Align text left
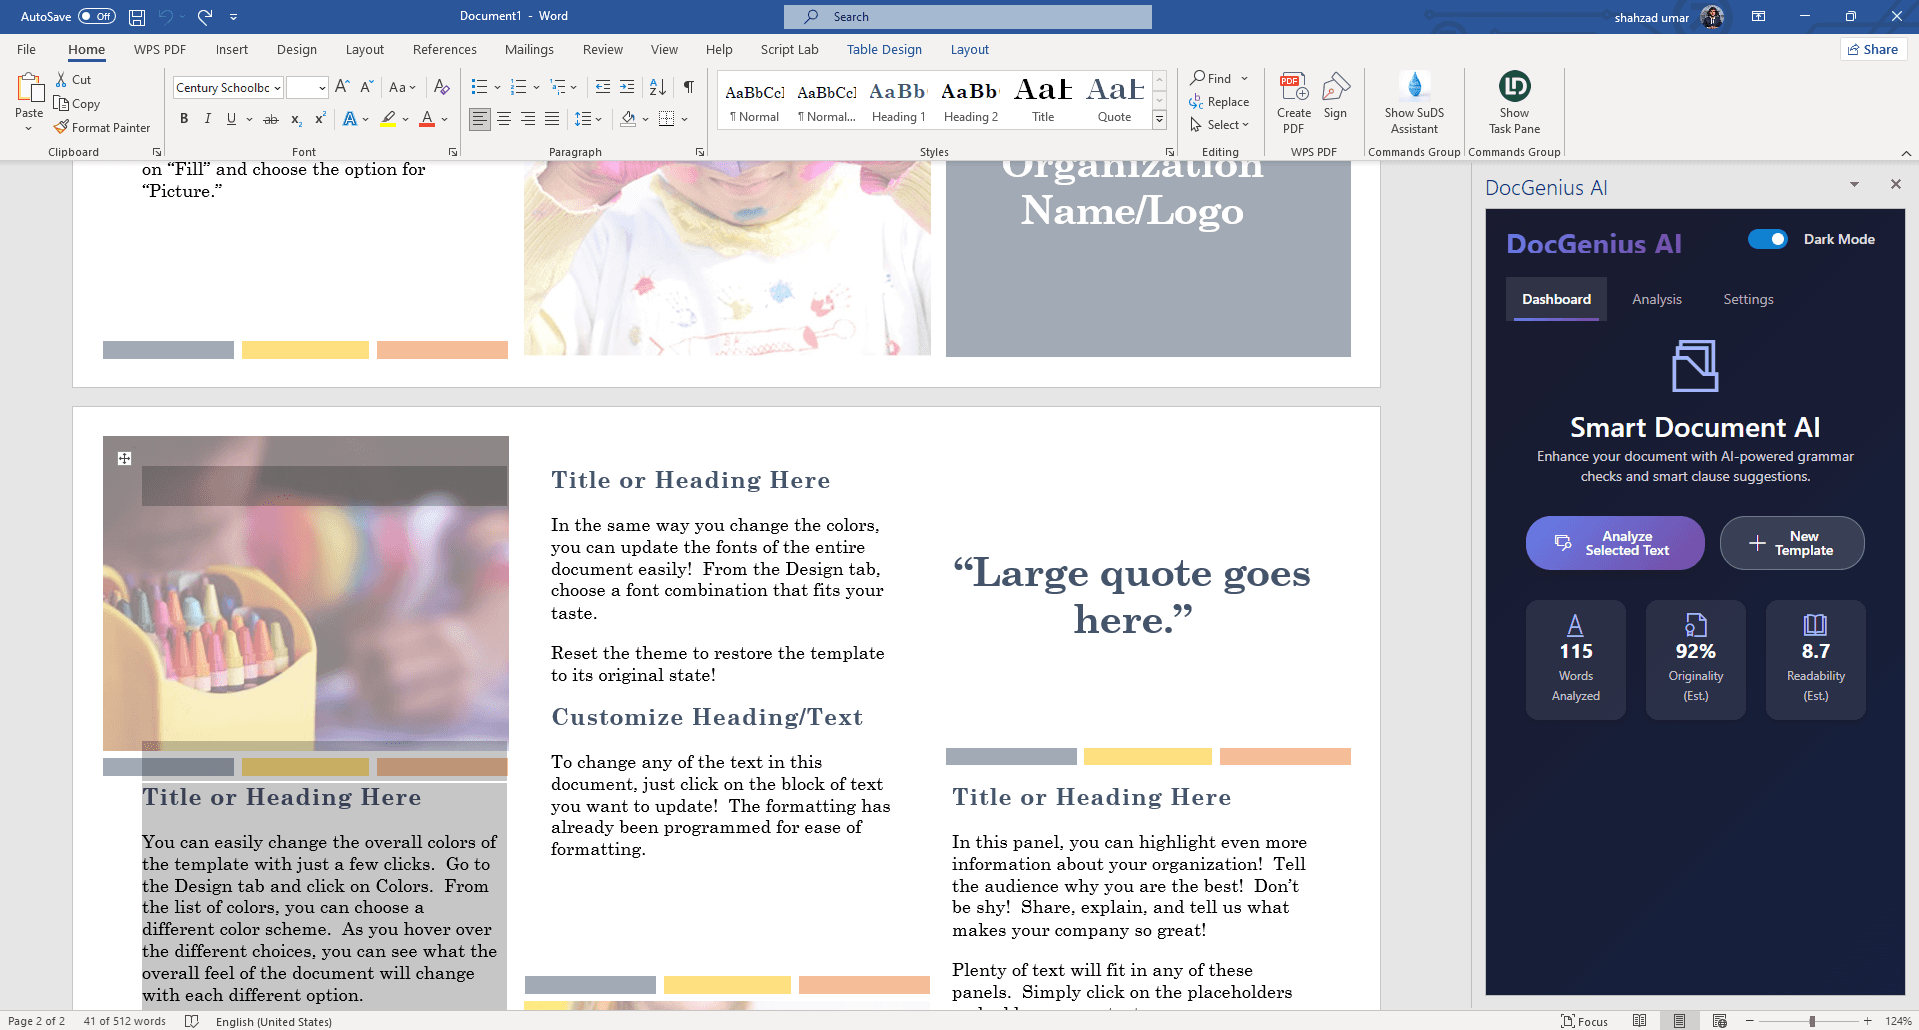The image size is (1919, 1030). point(480,119)
